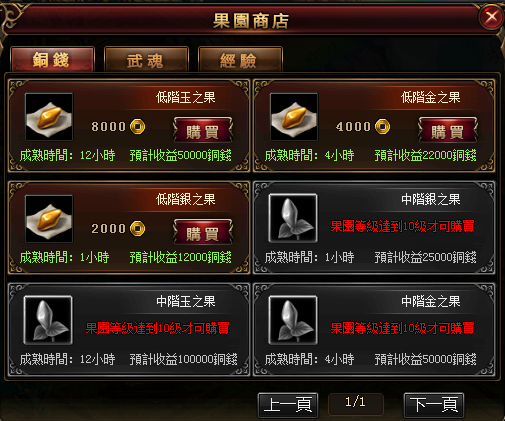Go to previous page with 上一頁
Viewport: 505px width, 421px height.
tap(288, 405)
